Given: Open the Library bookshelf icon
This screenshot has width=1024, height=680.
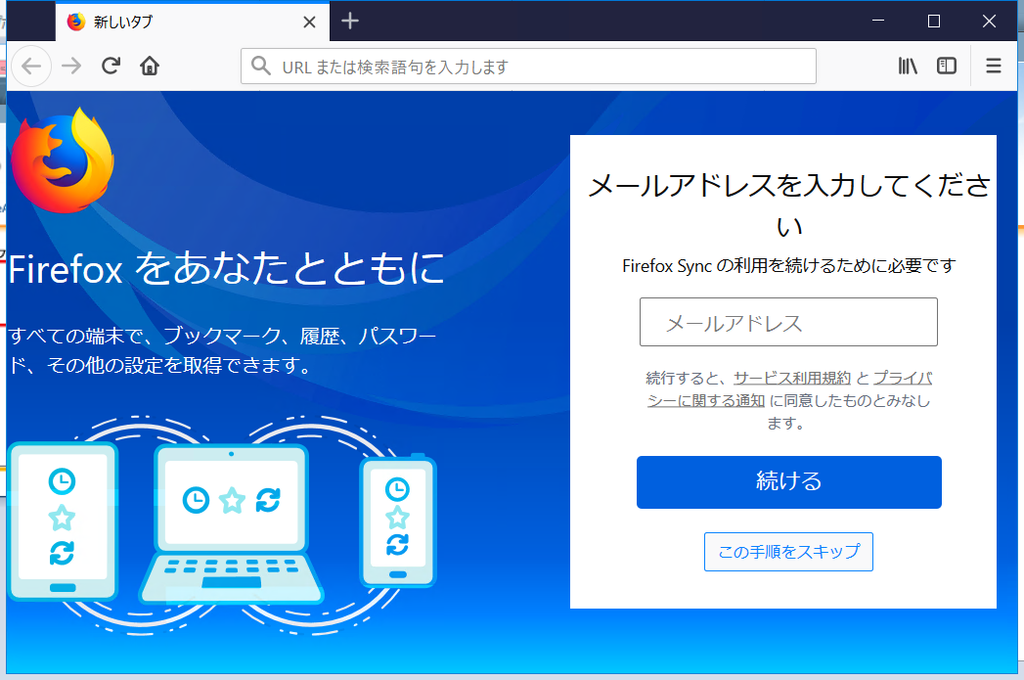Looking at the screenshot, I should [x=907, y=66].
